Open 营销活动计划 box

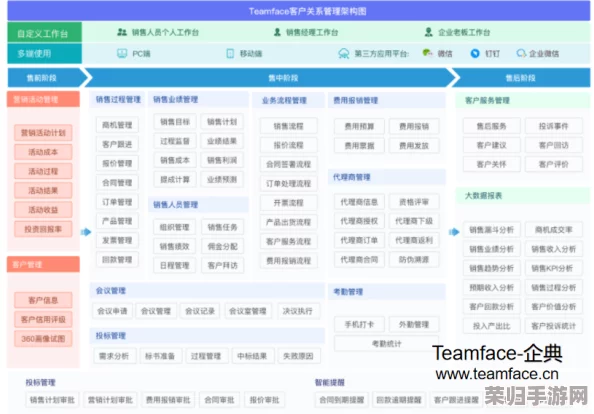[x=43, y=133]
